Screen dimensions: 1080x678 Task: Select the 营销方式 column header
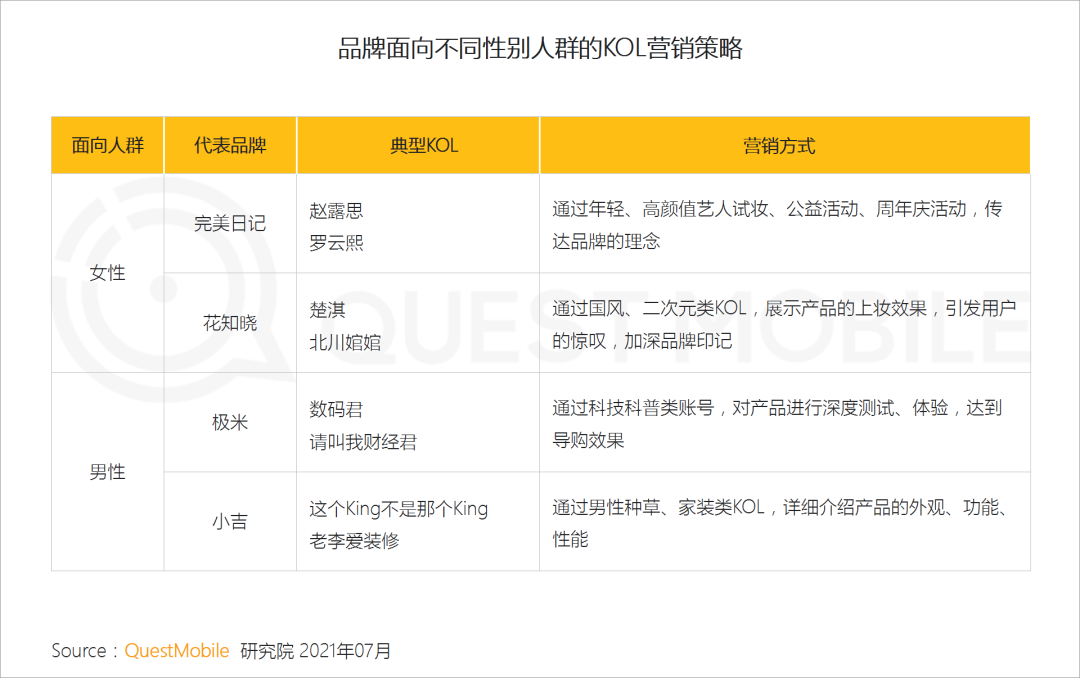[x=785, y=145]
